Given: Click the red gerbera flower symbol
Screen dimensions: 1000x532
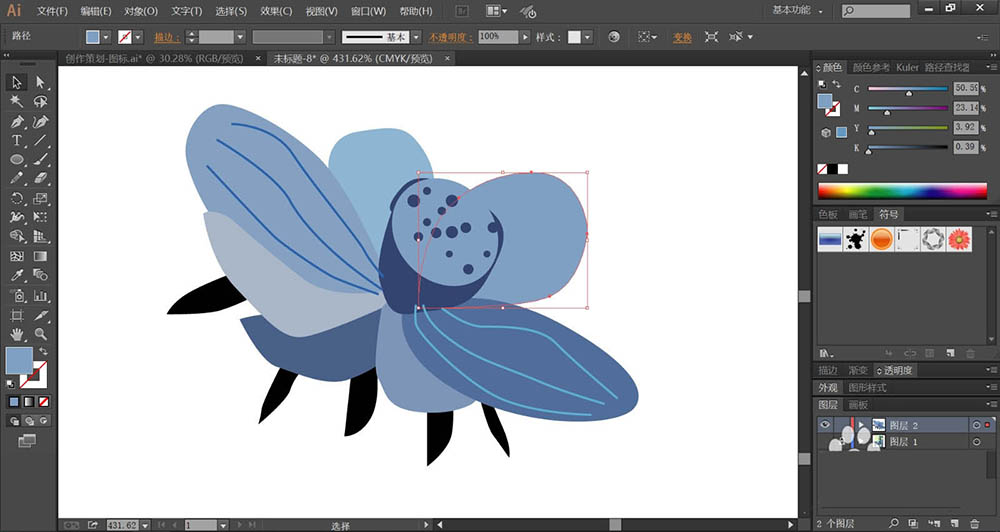Looking at the screenshot, I should [959, 239].
